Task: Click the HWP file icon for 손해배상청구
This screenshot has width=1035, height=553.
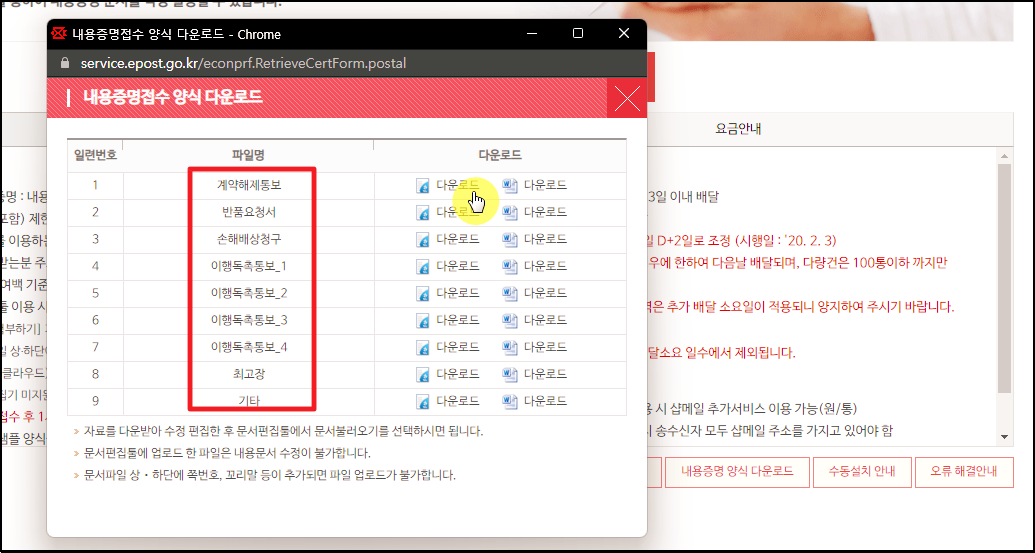Action: click(x=423, y=240)
